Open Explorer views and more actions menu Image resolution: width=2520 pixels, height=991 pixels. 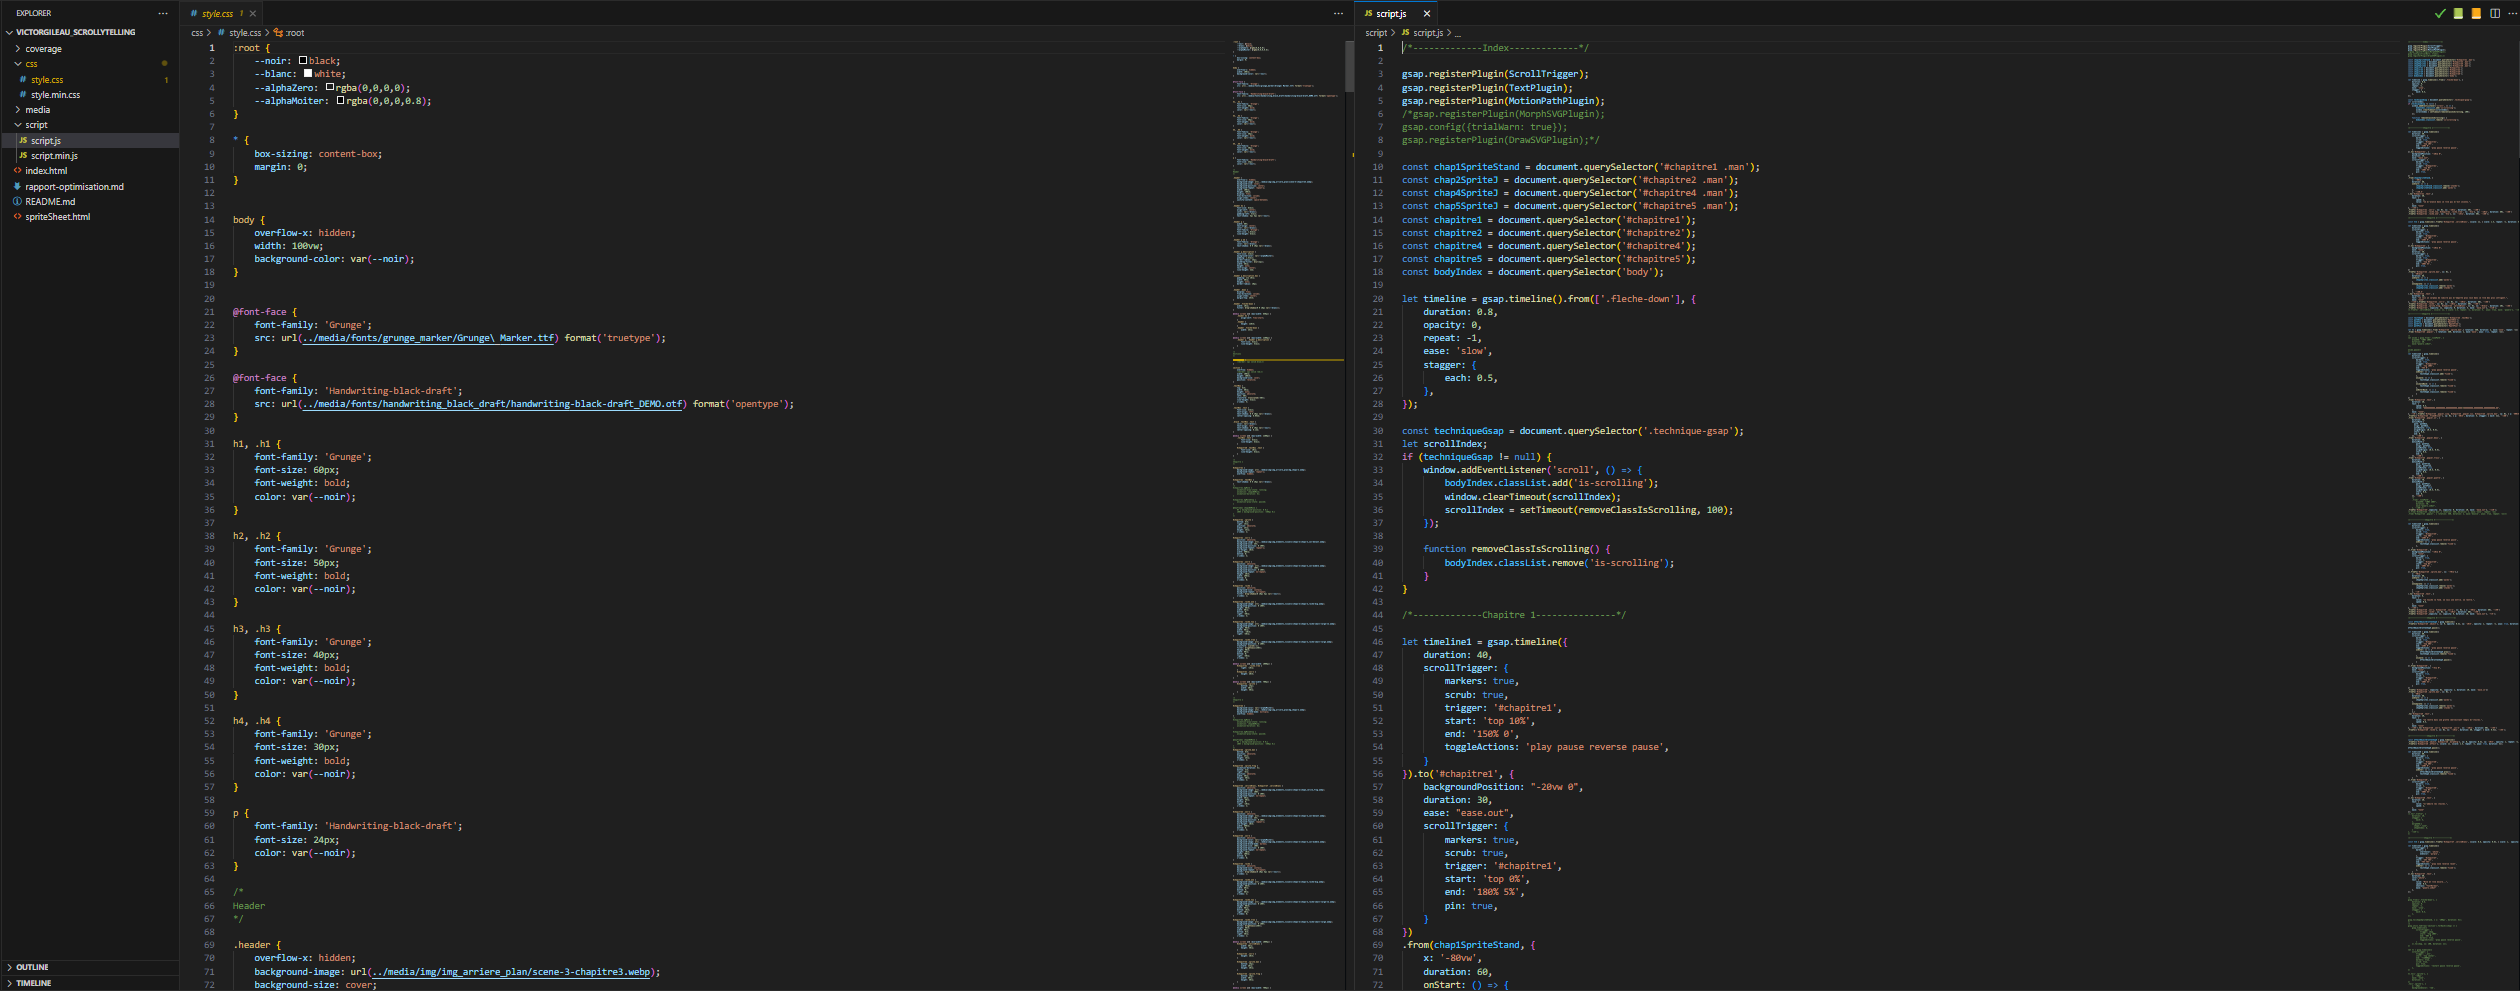[x=162, y=13]
